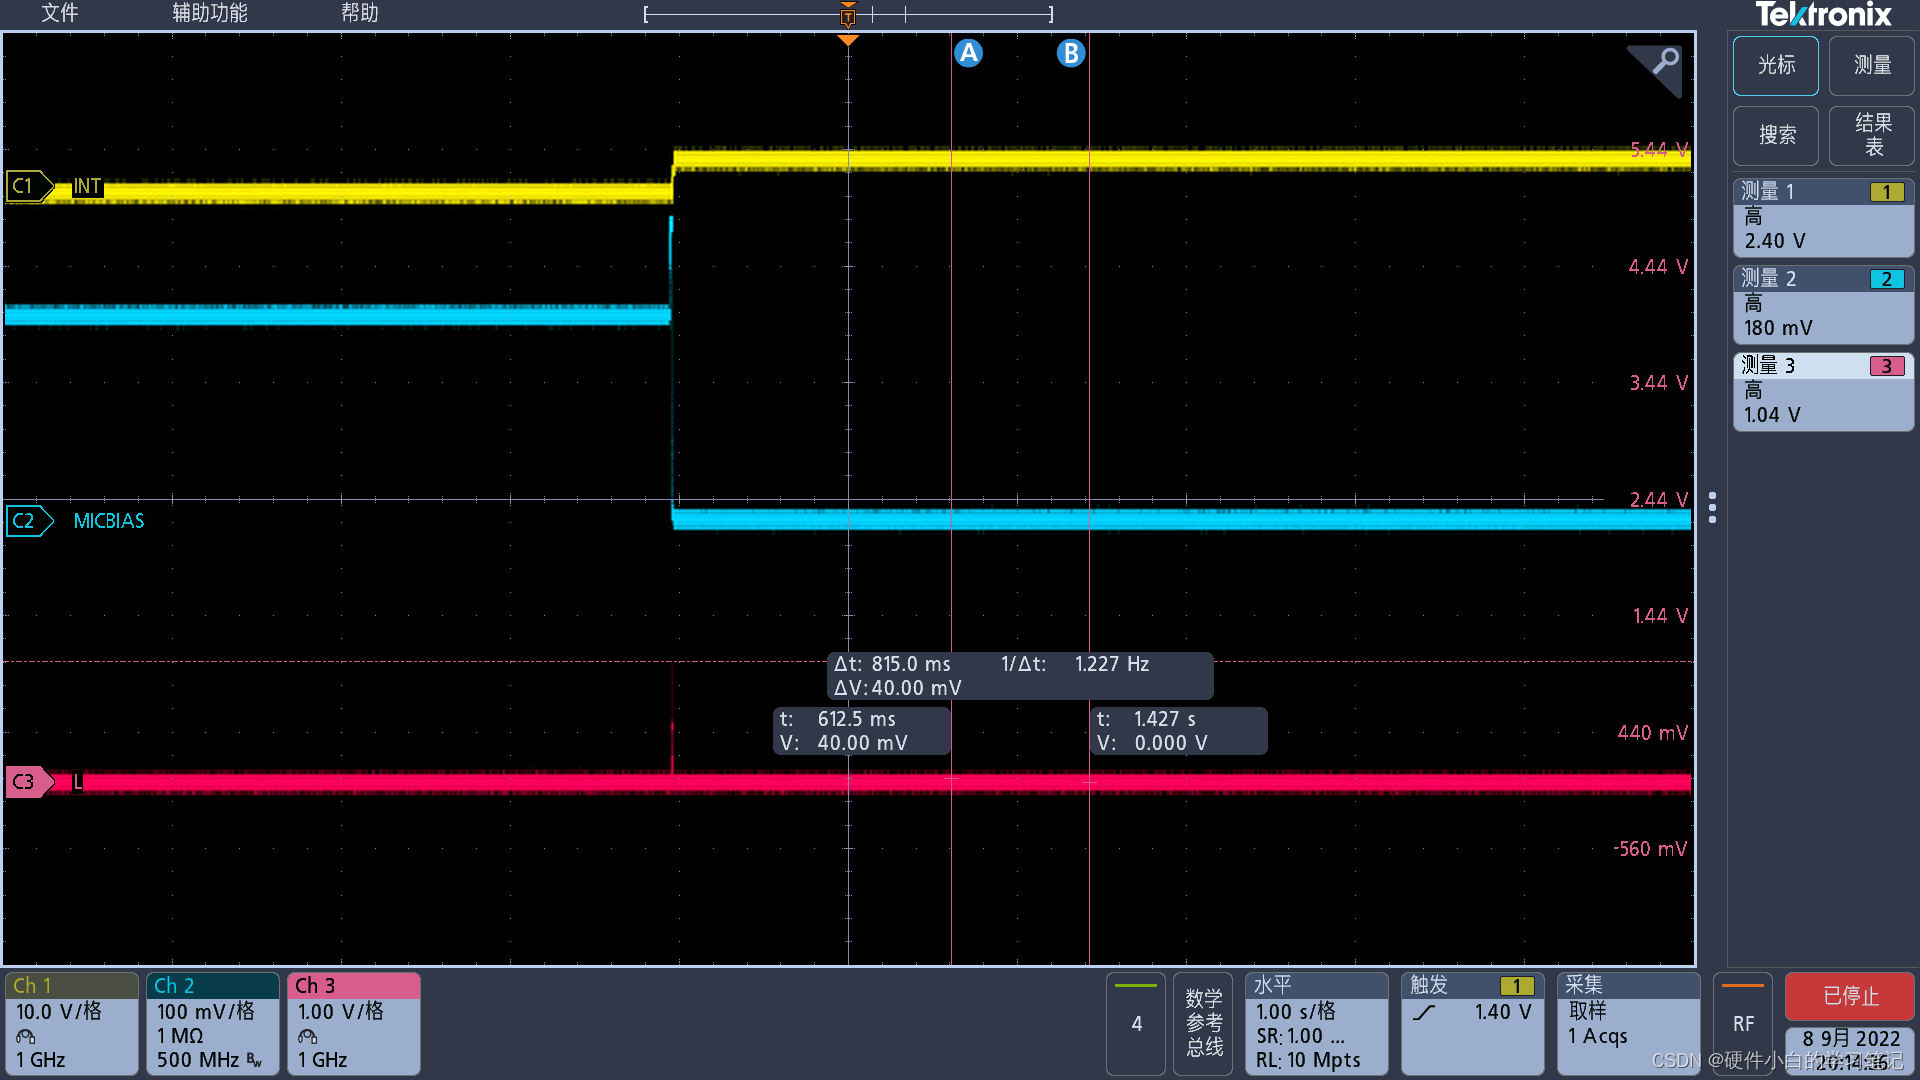Click the results bar drag handle dots
Screen dimensions: 1920x1080
pos(1713,507)
